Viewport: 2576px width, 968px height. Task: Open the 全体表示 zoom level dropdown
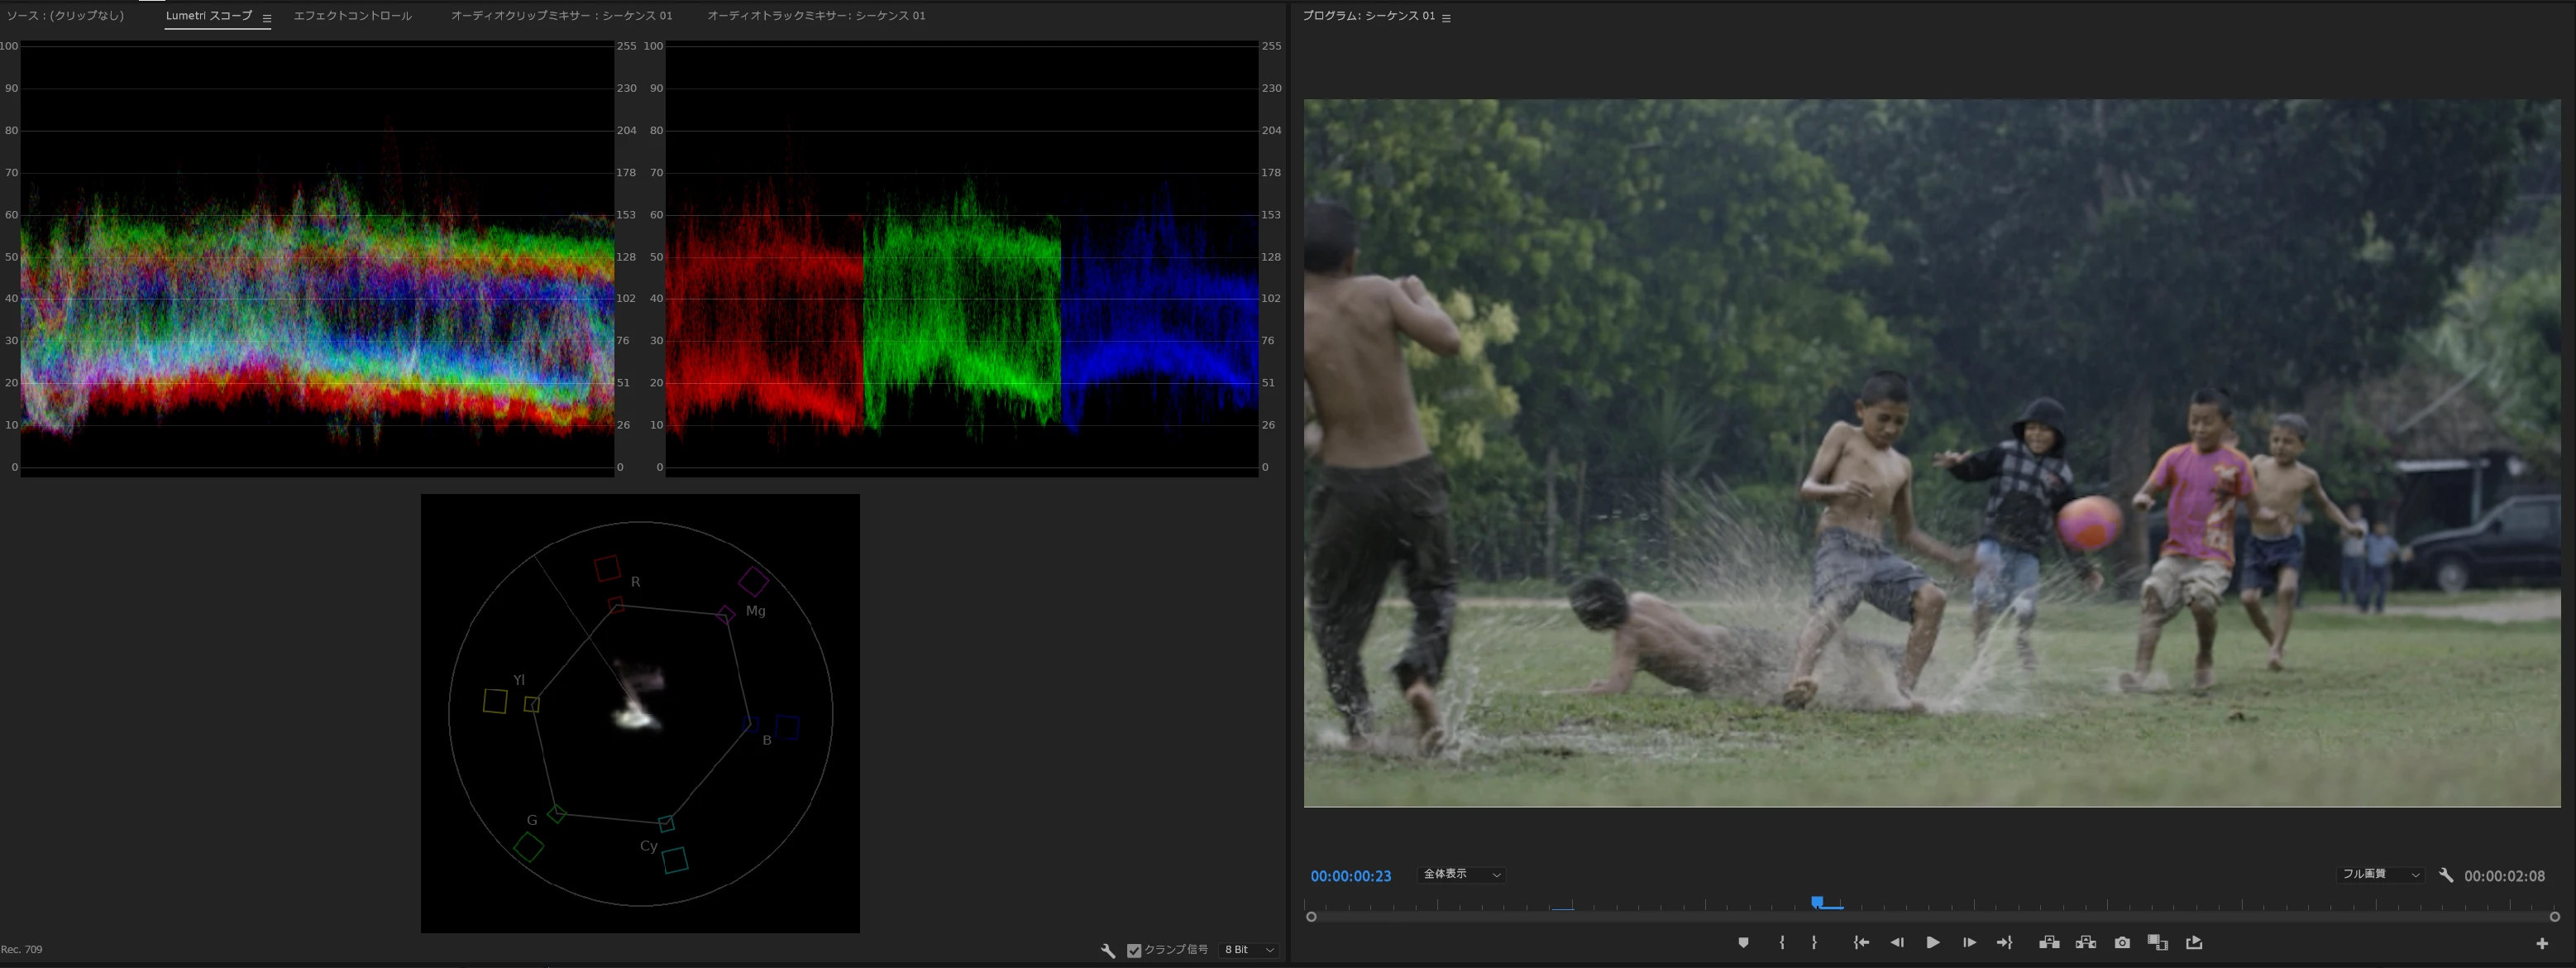pyautogui.click(x=1461, y=874)
